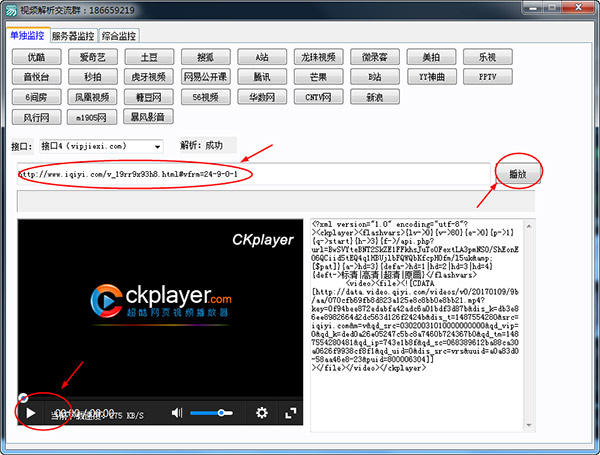This screenshot has height=455, width=600.
Task: Mute the player via speaker icon
Action: (x=177, y=413)
